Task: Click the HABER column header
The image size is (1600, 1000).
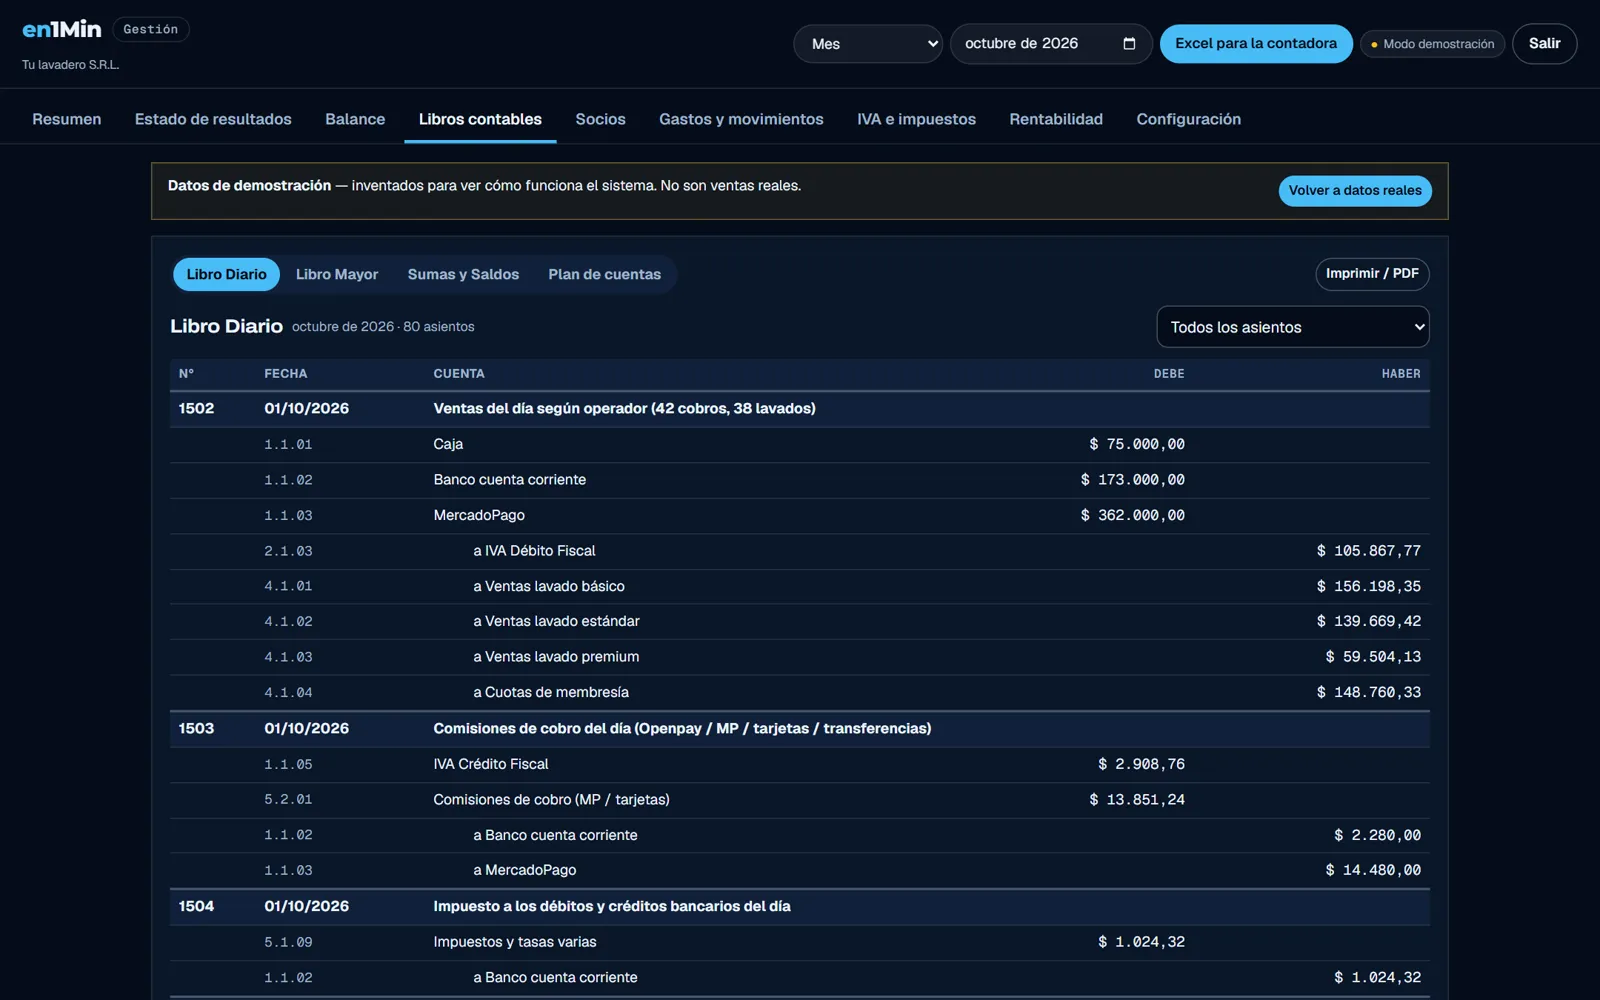Action: [1401, 374]
